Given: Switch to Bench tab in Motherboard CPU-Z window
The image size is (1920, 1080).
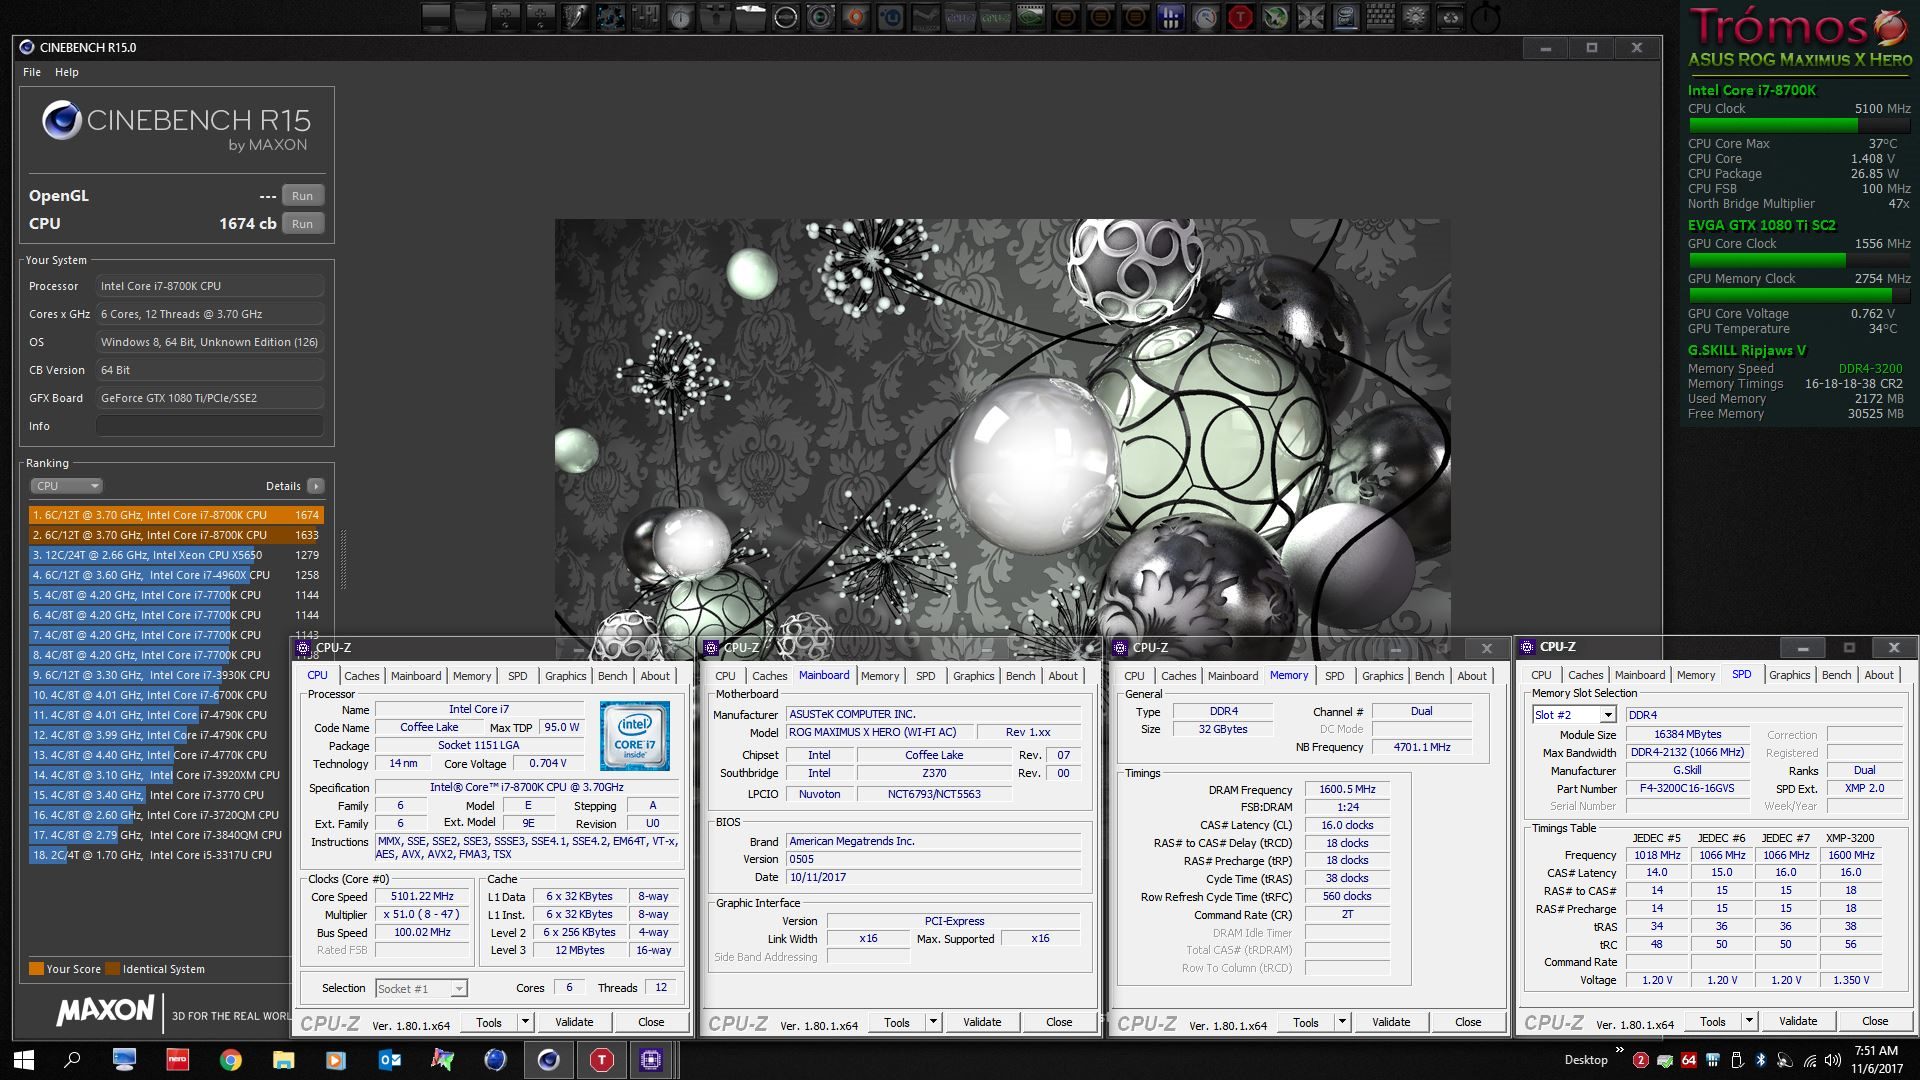Looking at the screenshot, I should (1020, 676).
